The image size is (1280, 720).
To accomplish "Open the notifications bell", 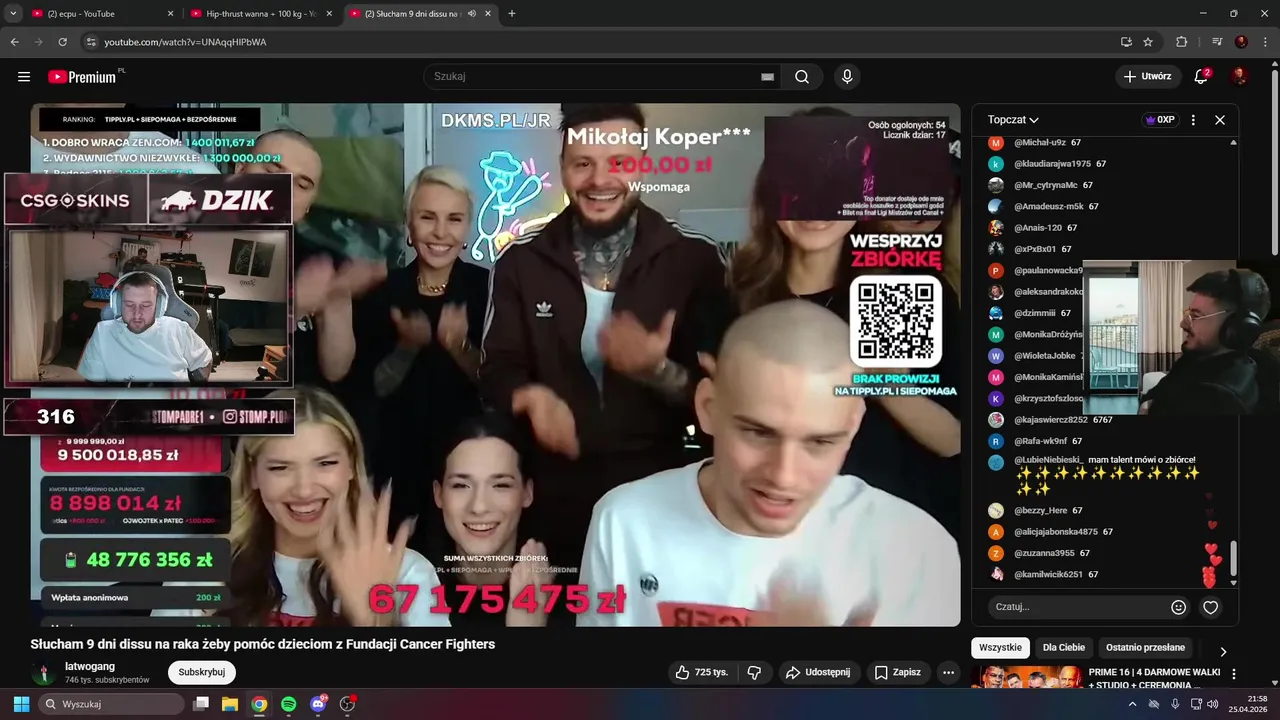I will click(x=1202, y=77).
